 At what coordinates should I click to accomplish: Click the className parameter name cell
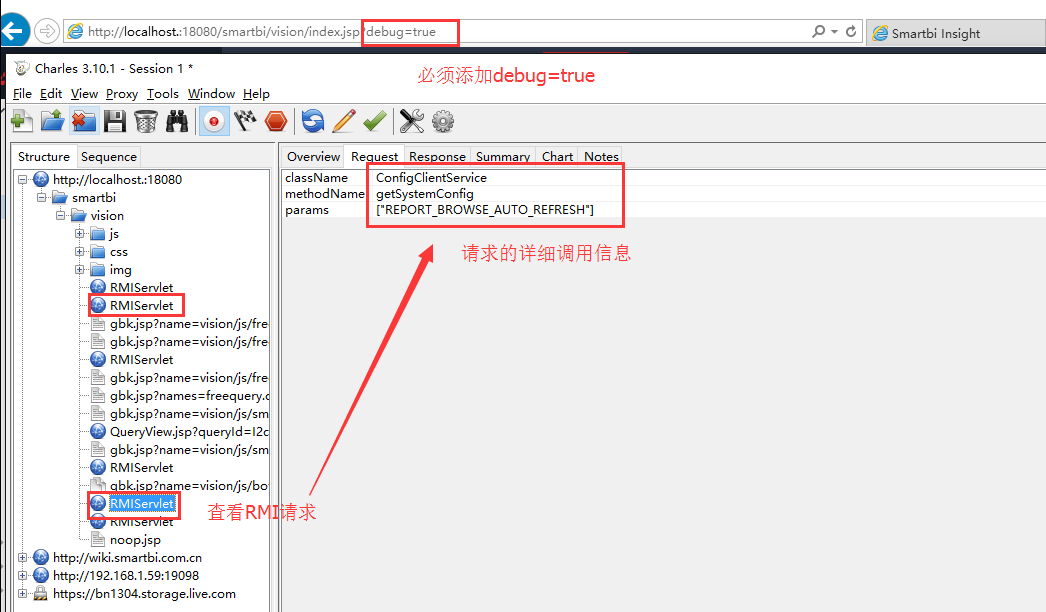coord(316,178)
